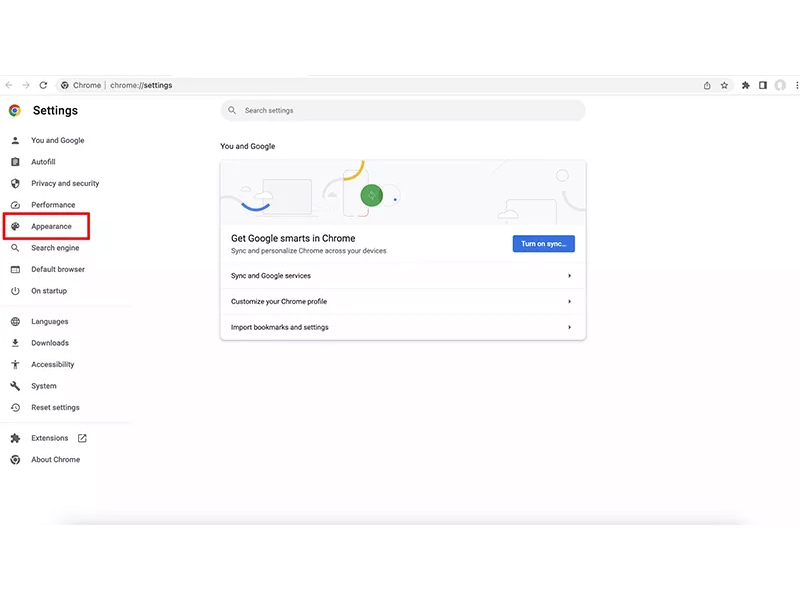Click the Default browser window icon
The width and height of the screenshot is (800, 600).
point(15,269)
